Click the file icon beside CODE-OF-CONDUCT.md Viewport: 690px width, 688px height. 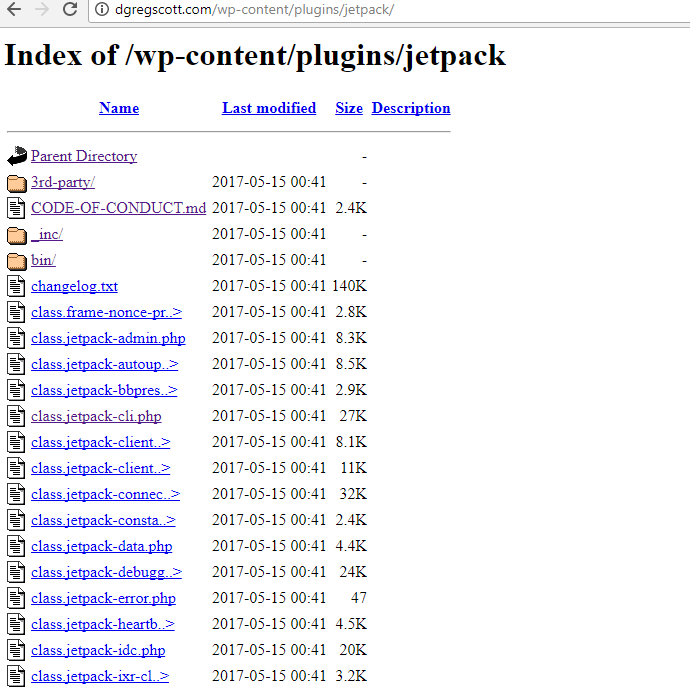click(x=16, y=208)
